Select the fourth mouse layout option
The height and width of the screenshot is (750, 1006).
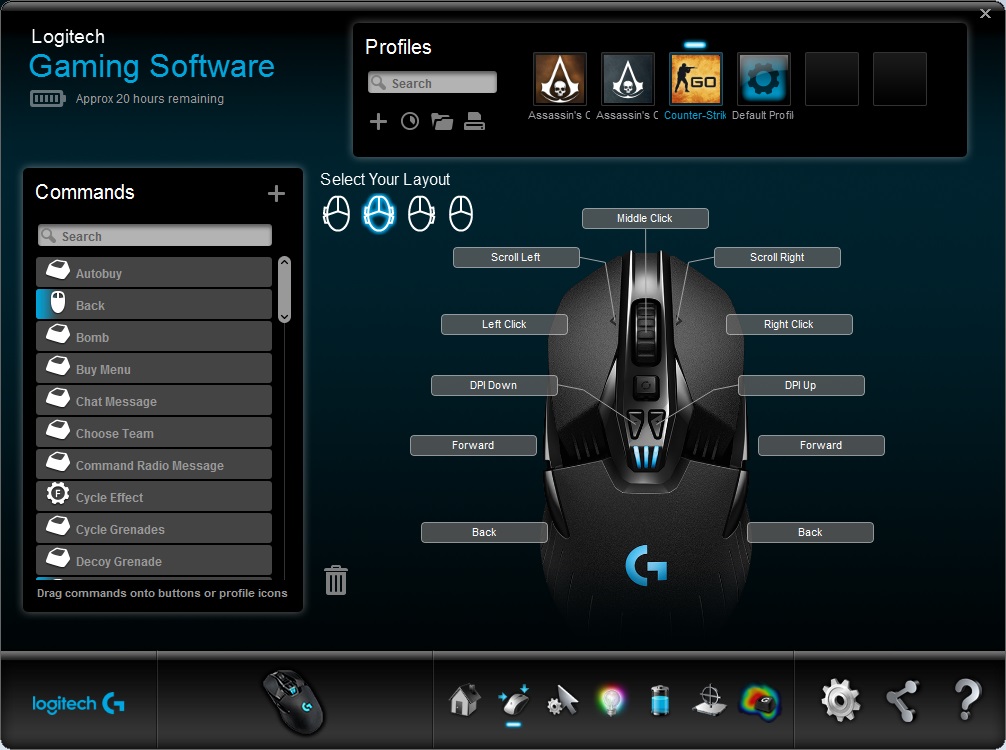click(x=461, y=214)
